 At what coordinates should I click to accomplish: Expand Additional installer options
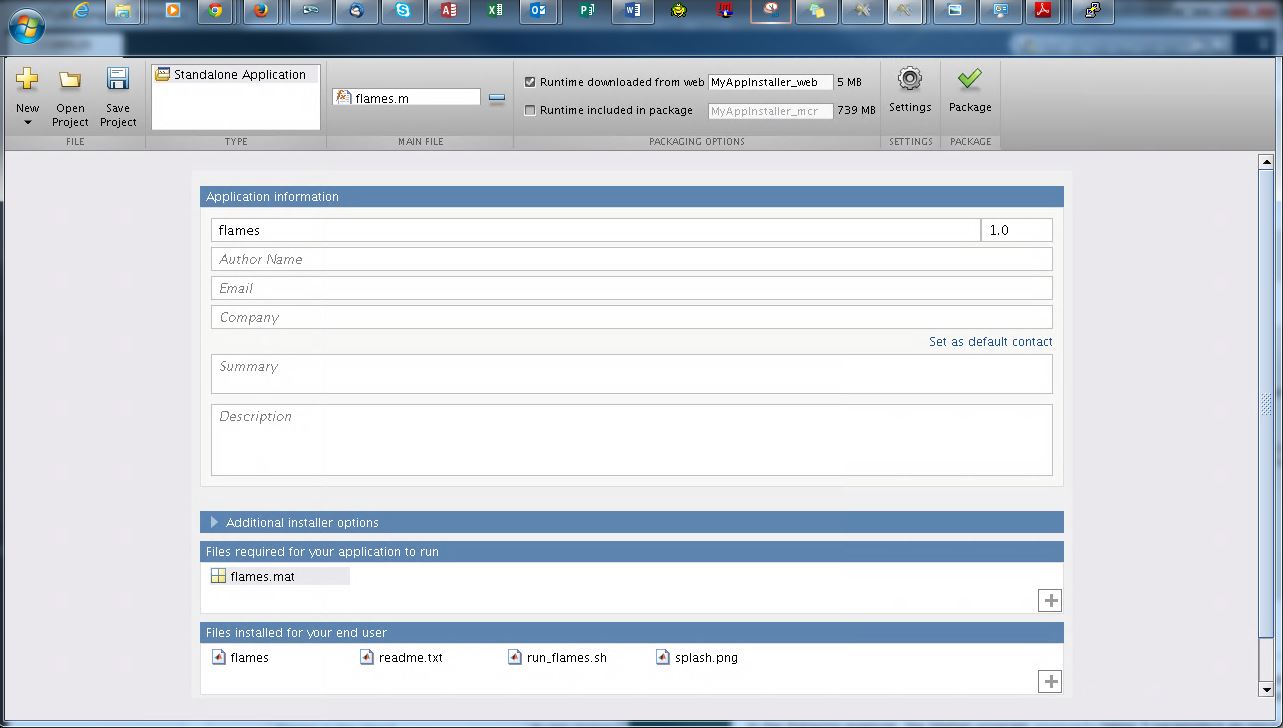[214, 522]
